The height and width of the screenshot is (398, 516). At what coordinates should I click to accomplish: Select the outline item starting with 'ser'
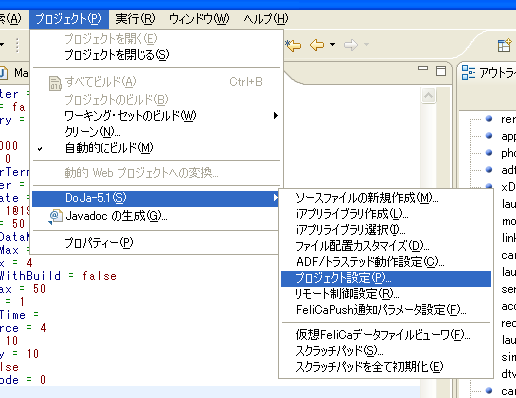pos(508,289)
